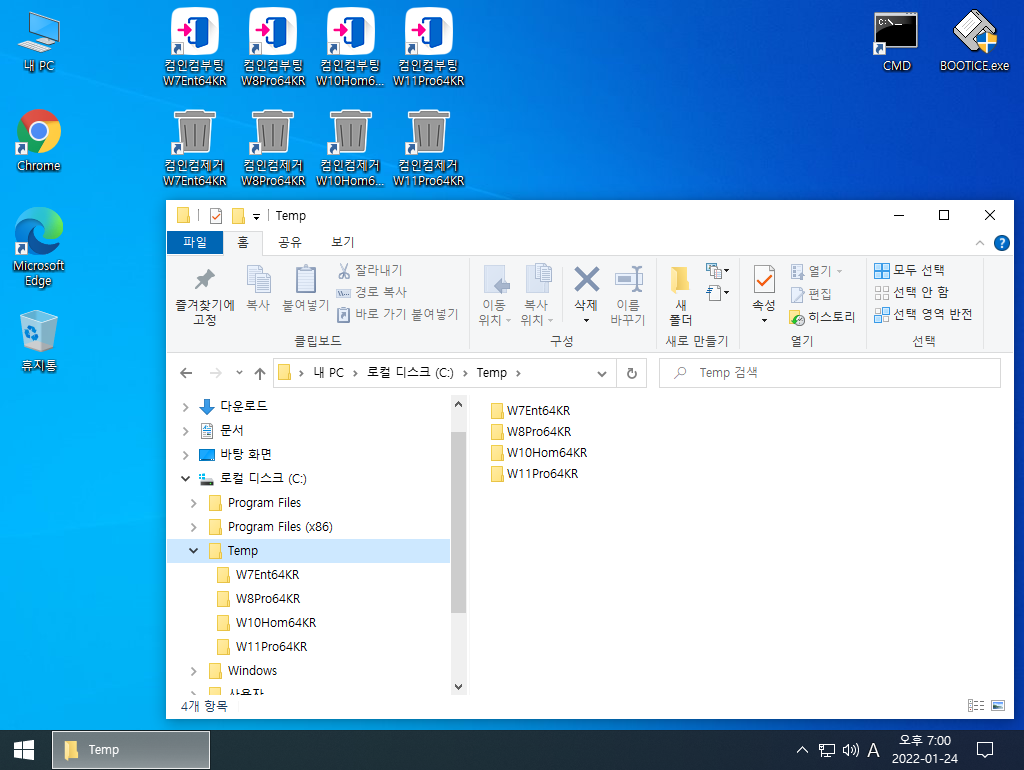Click the navigation pane vertical scrollbar thumb
Viewport: 1024px width, 770px height.
pos(458,521)
